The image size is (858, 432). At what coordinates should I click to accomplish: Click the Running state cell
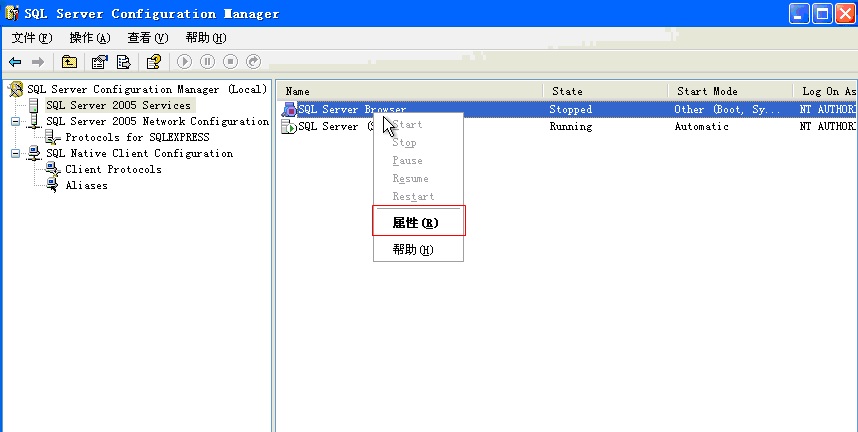tap(571, 126)
